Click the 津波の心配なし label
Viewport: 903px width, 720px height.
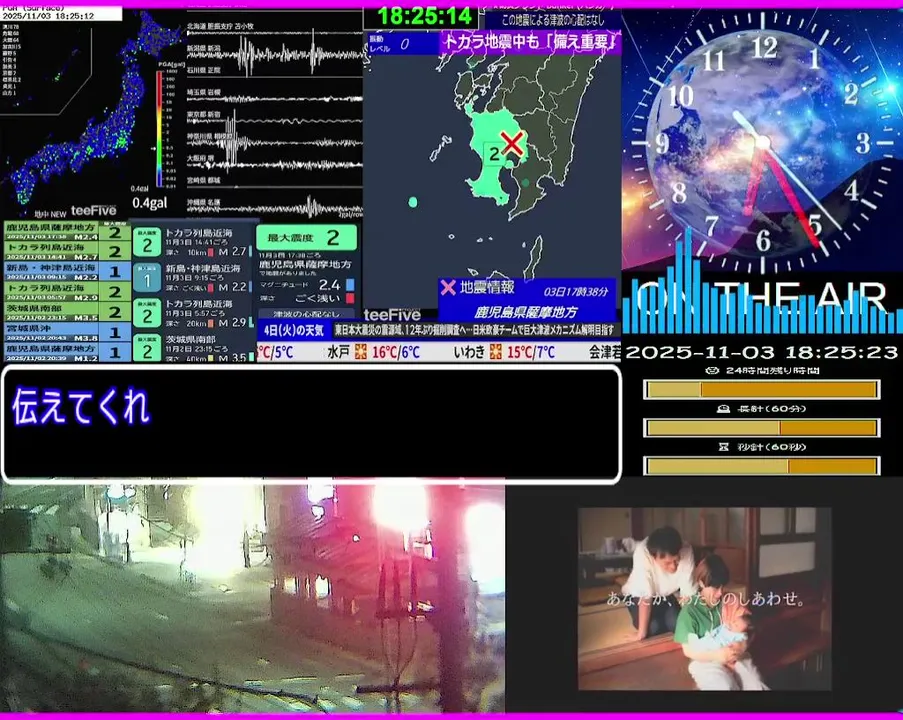(x=306, y=314)
